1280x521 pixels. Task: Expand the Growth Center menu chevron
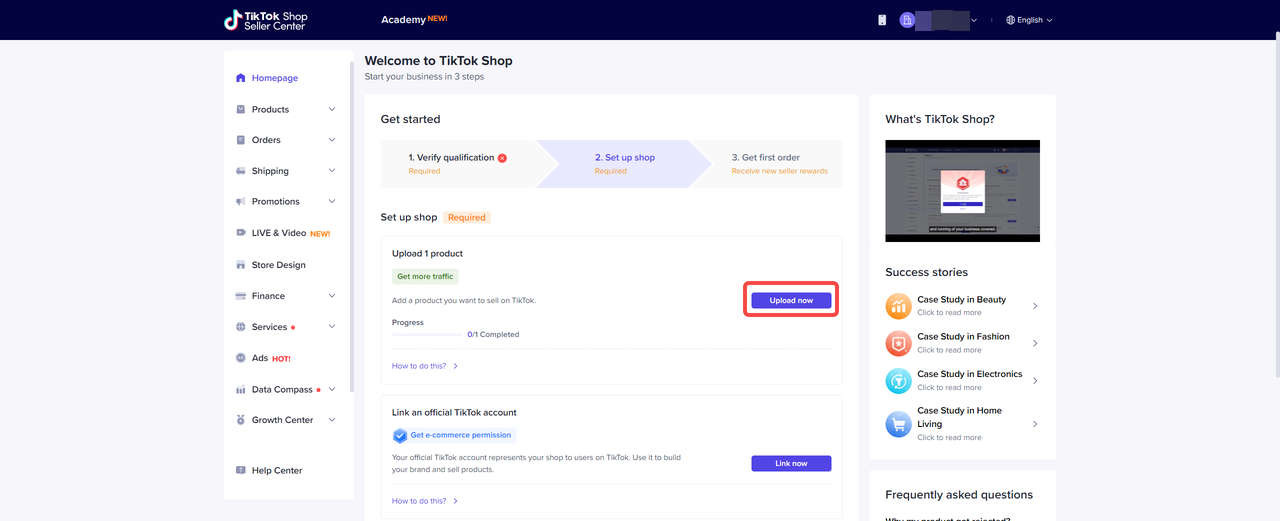click(x=332, y=420)
